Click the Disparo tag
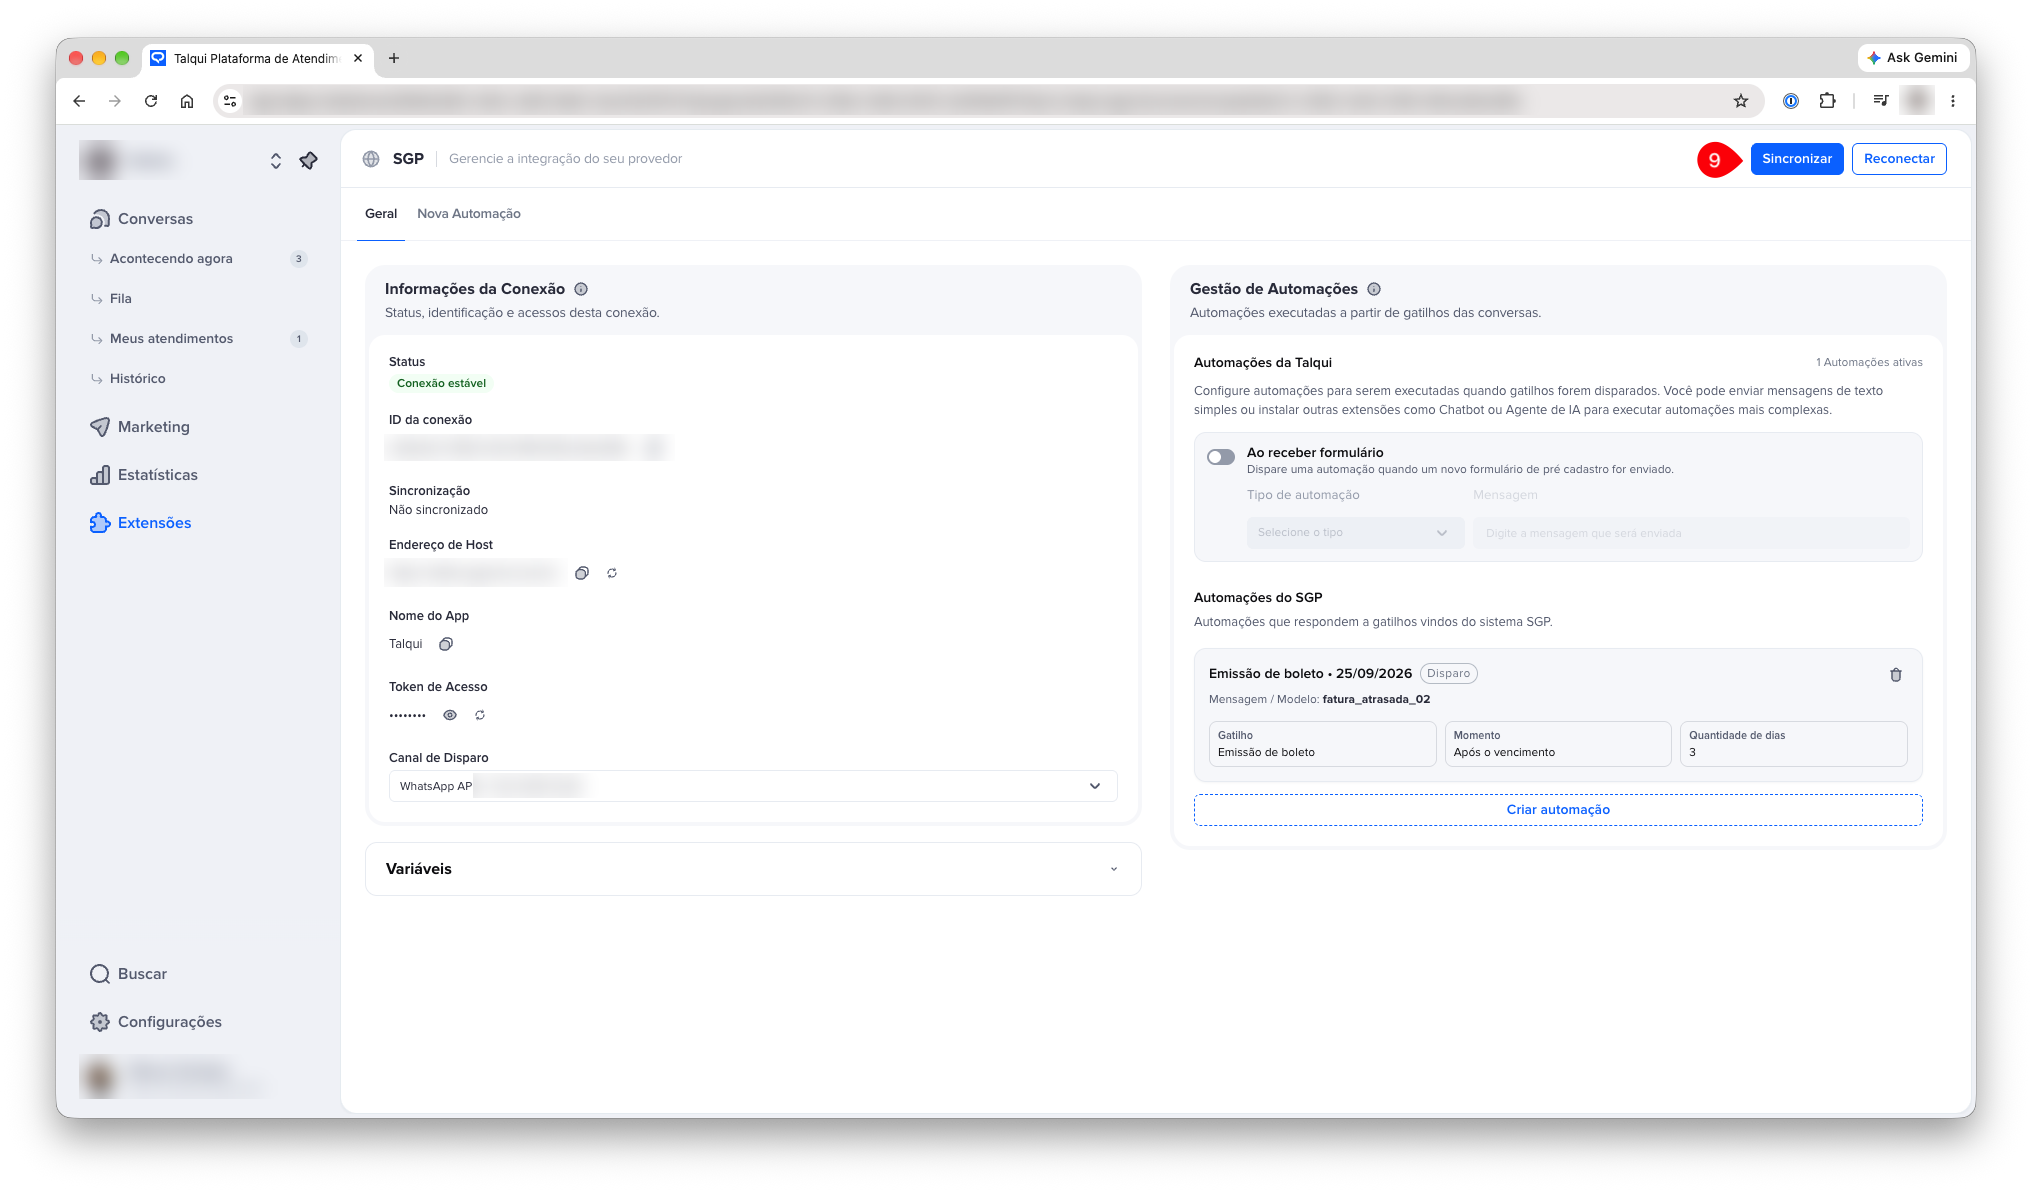Viewport: 2032px width, 1192px height. (x=1448, y=674)
